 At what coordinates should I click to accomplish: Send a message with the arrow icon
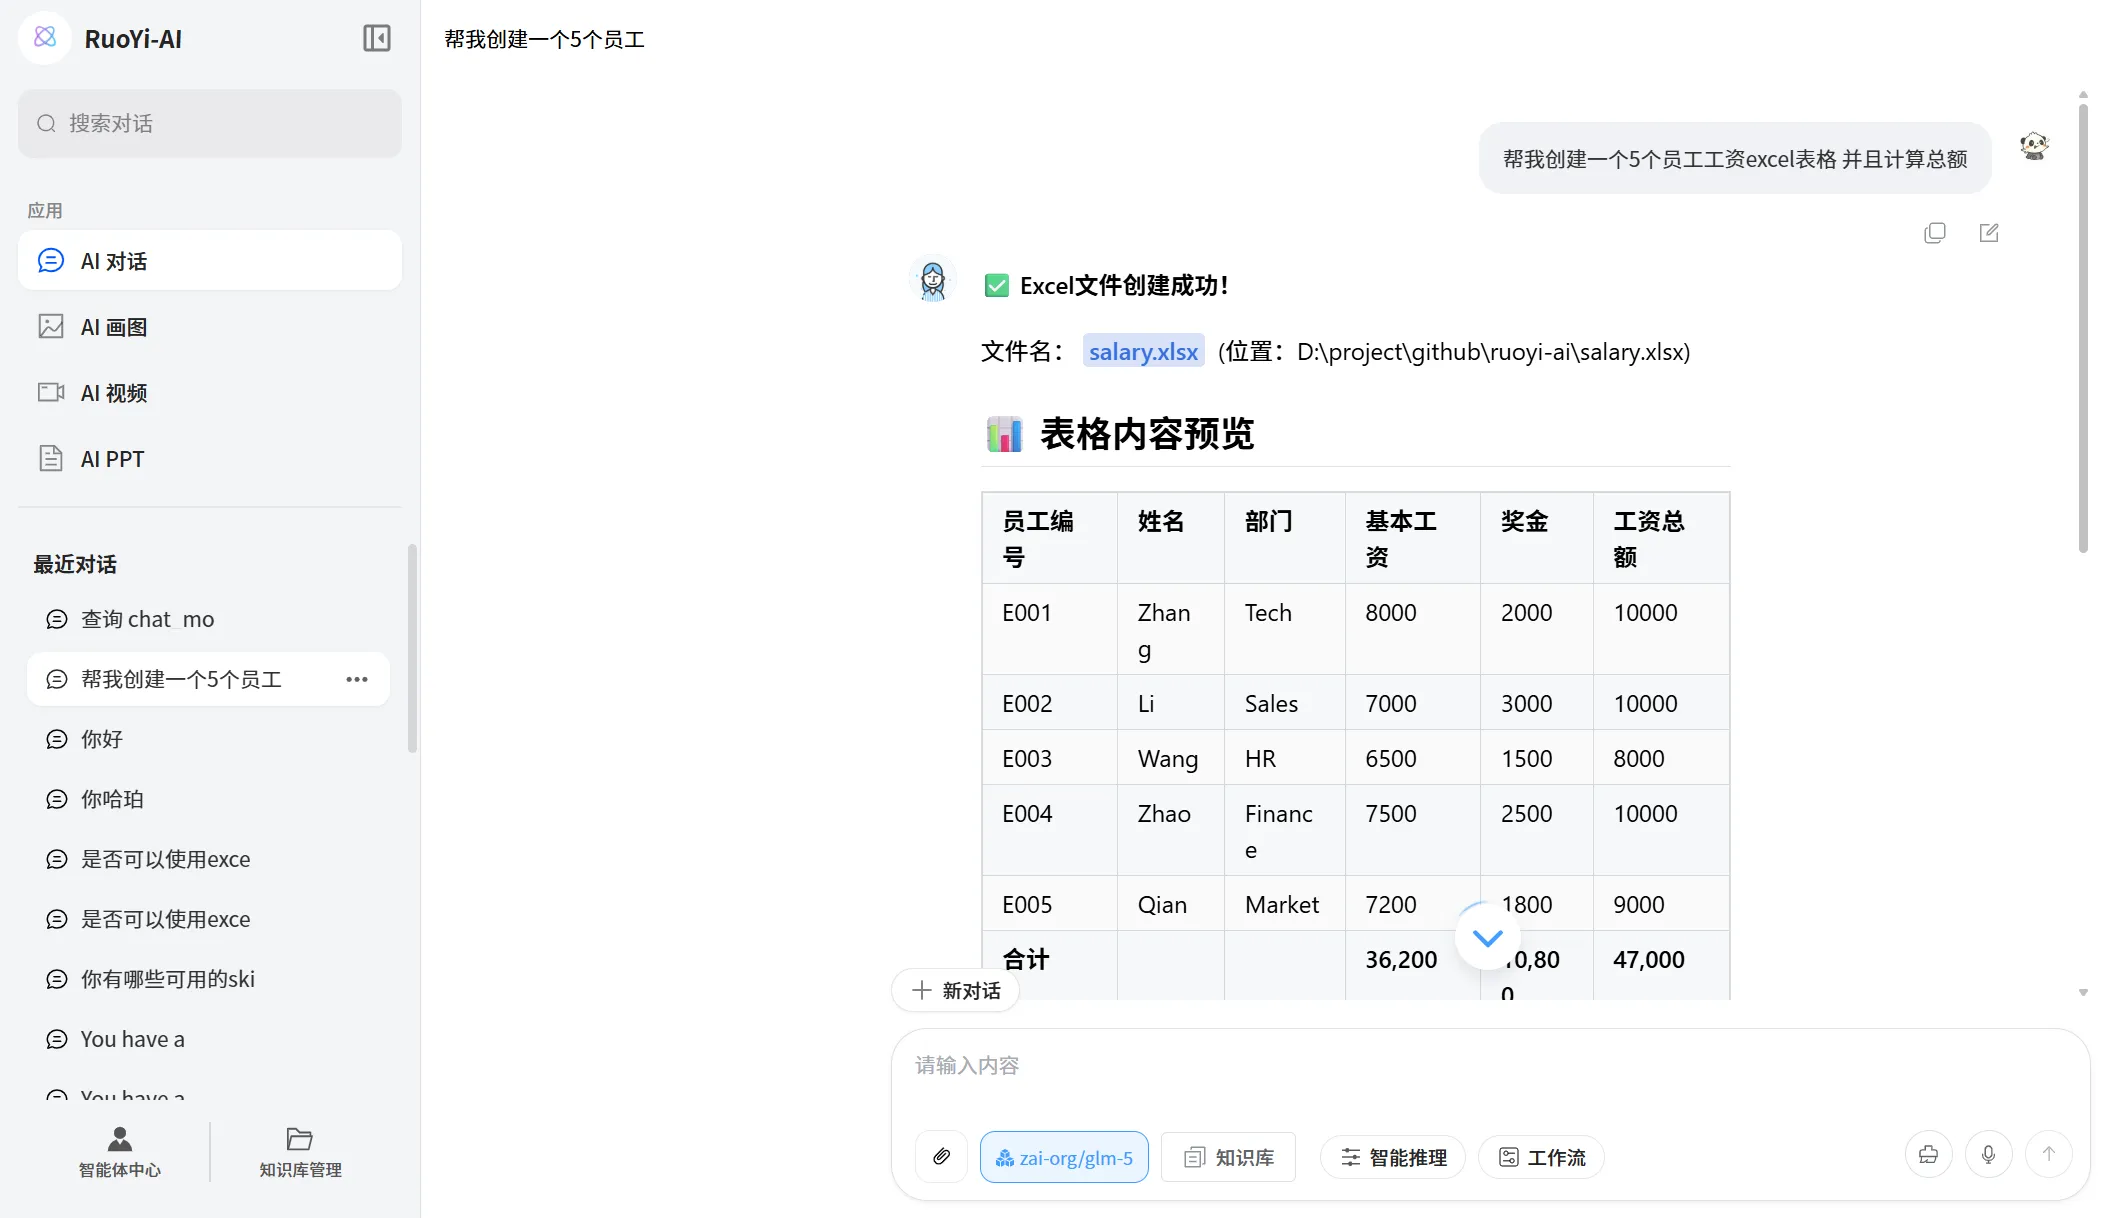(2049, 1153)
